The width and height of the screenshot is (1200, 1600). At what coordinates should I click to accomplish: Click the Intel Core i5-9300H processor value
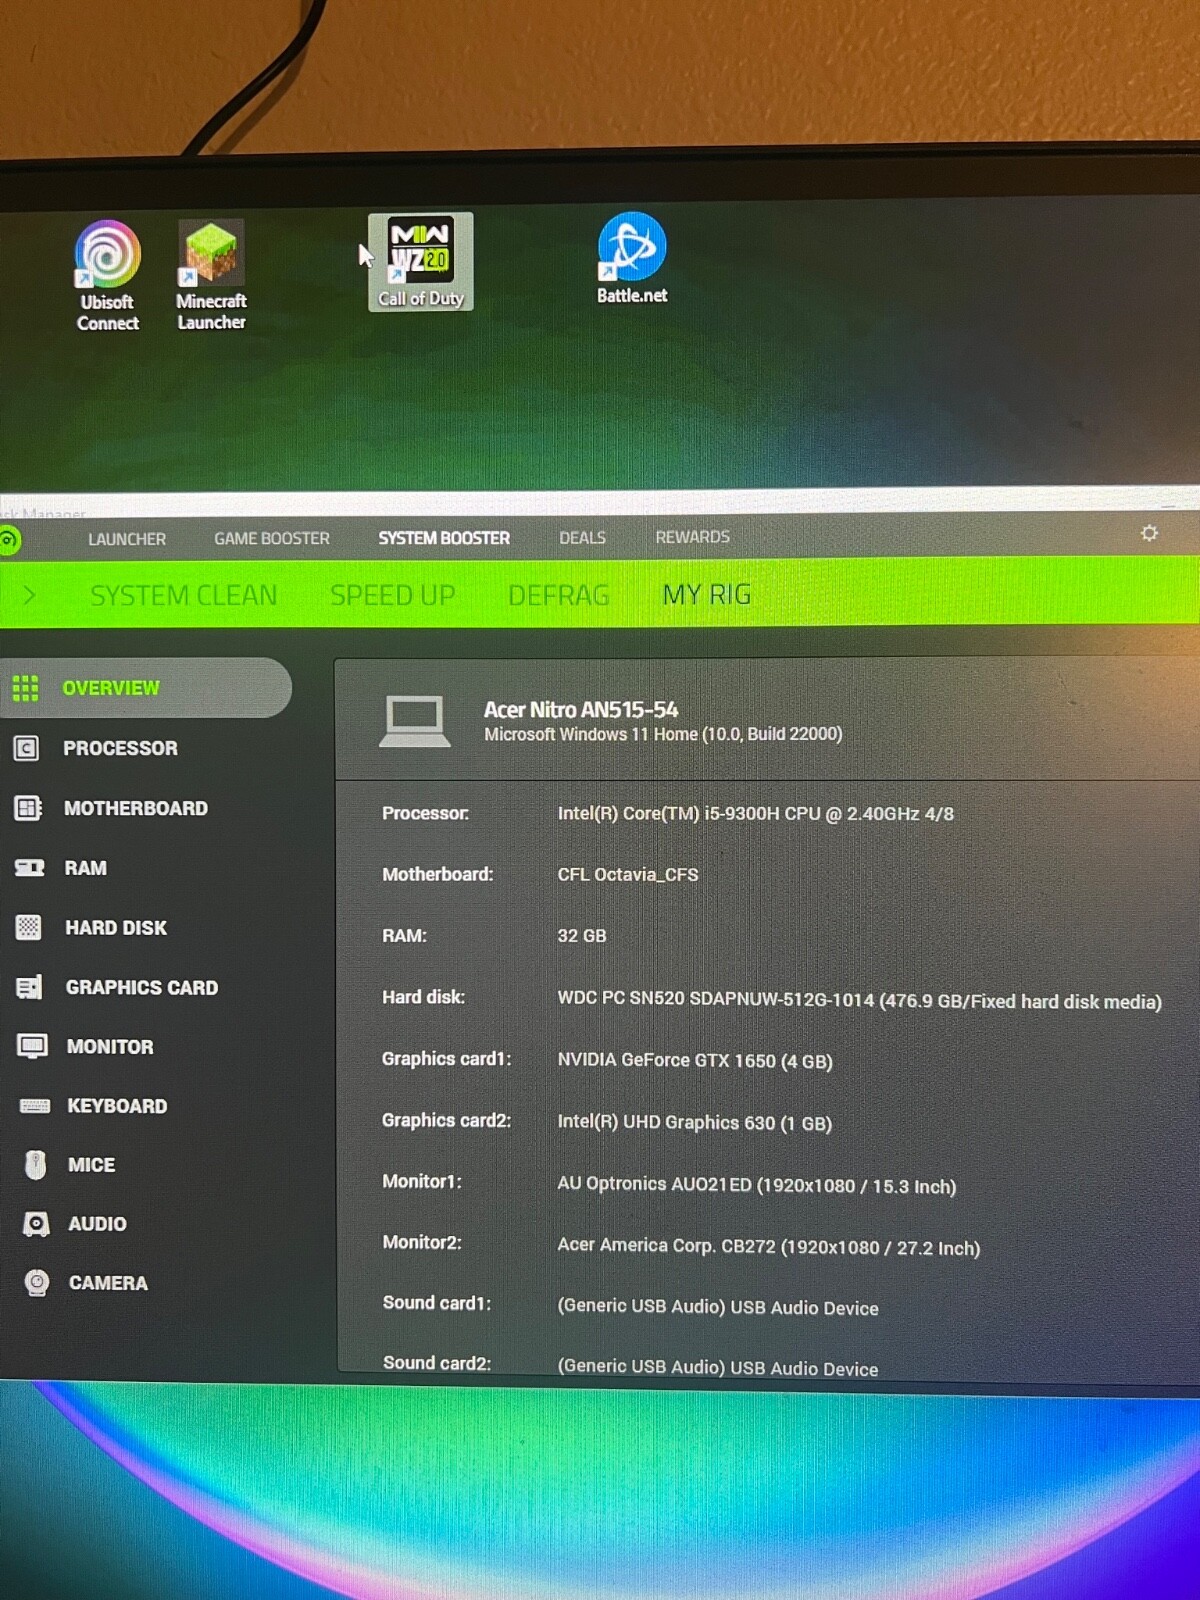pyautogui.click(x=755, y=814)
